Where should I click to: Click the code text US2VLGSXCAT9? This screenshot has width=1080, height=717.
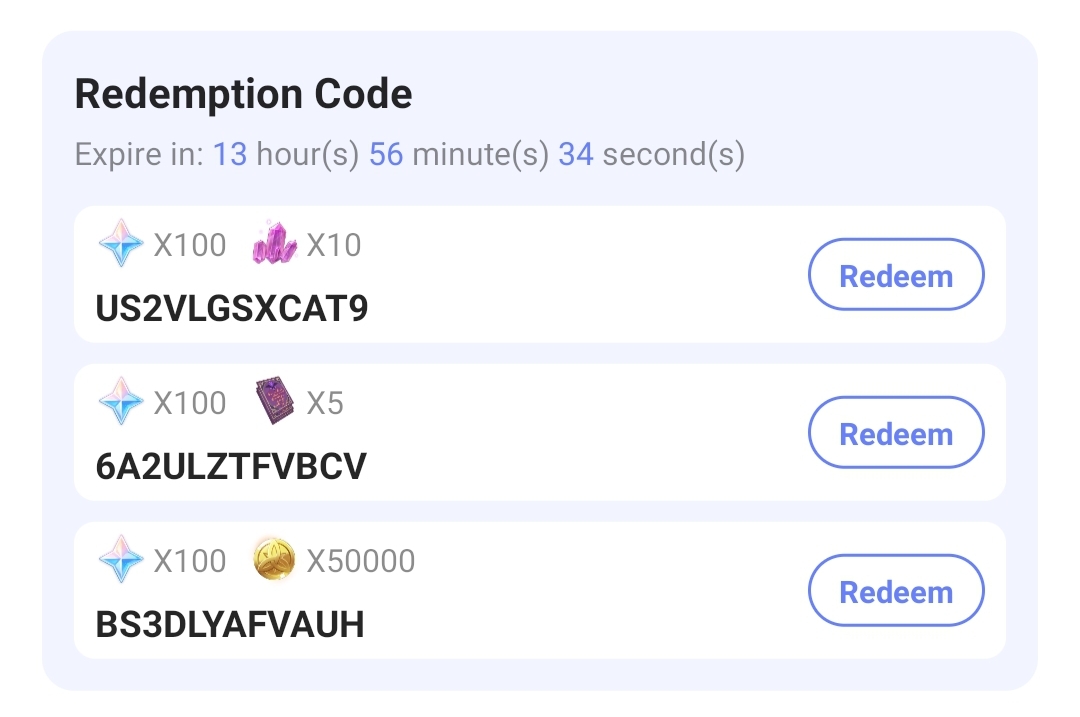pos(230,307)
